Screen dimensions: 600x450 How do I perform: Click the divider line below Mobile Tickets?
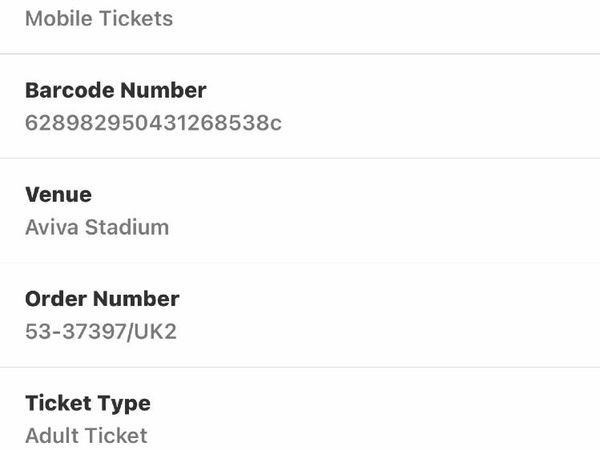300,54
